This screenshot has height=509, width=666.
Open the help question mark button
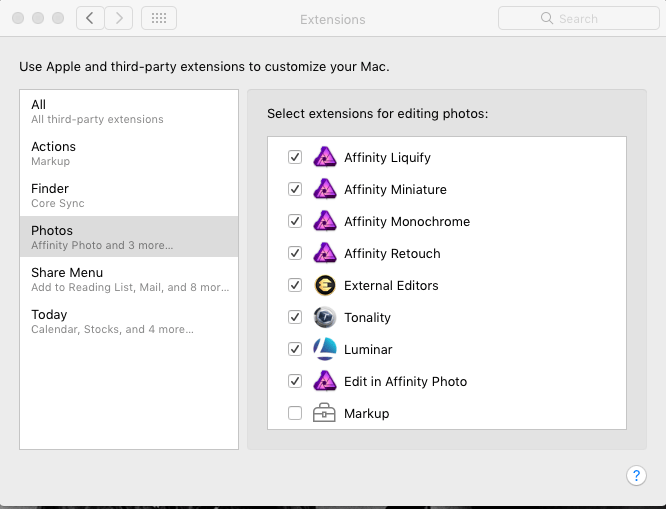(636, 476)
